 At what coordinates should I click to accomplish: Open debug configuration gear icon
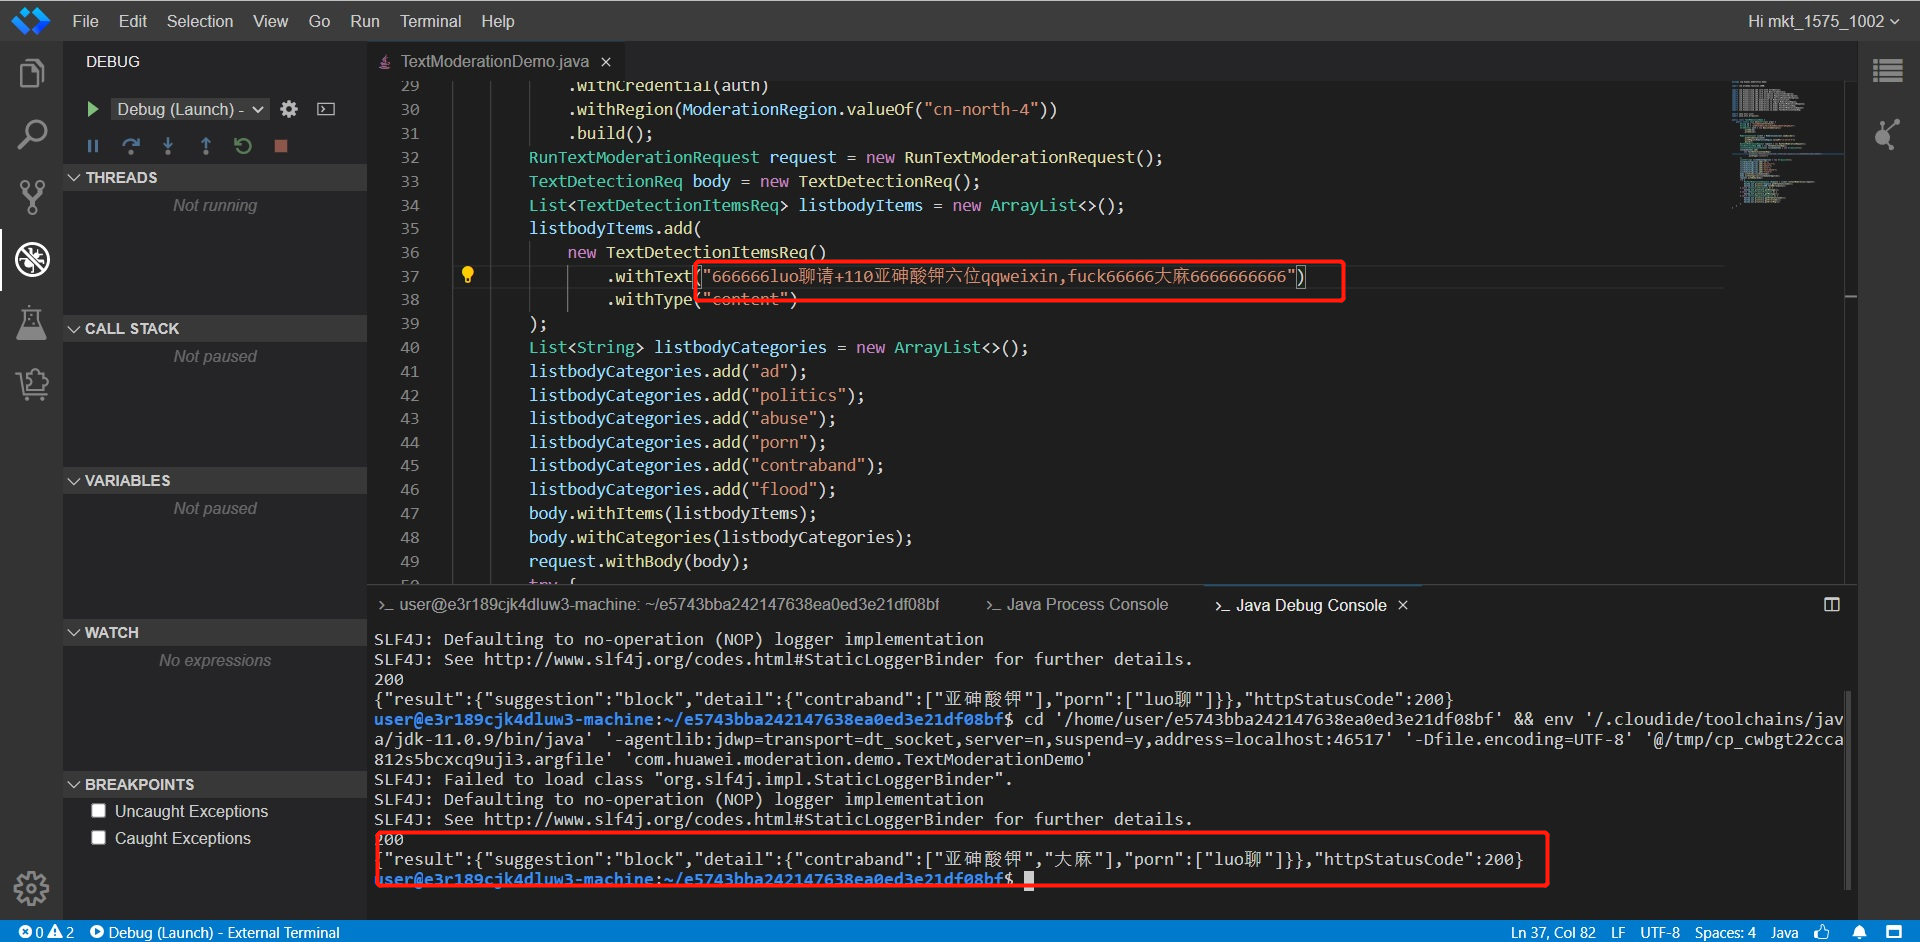(289, 109)
